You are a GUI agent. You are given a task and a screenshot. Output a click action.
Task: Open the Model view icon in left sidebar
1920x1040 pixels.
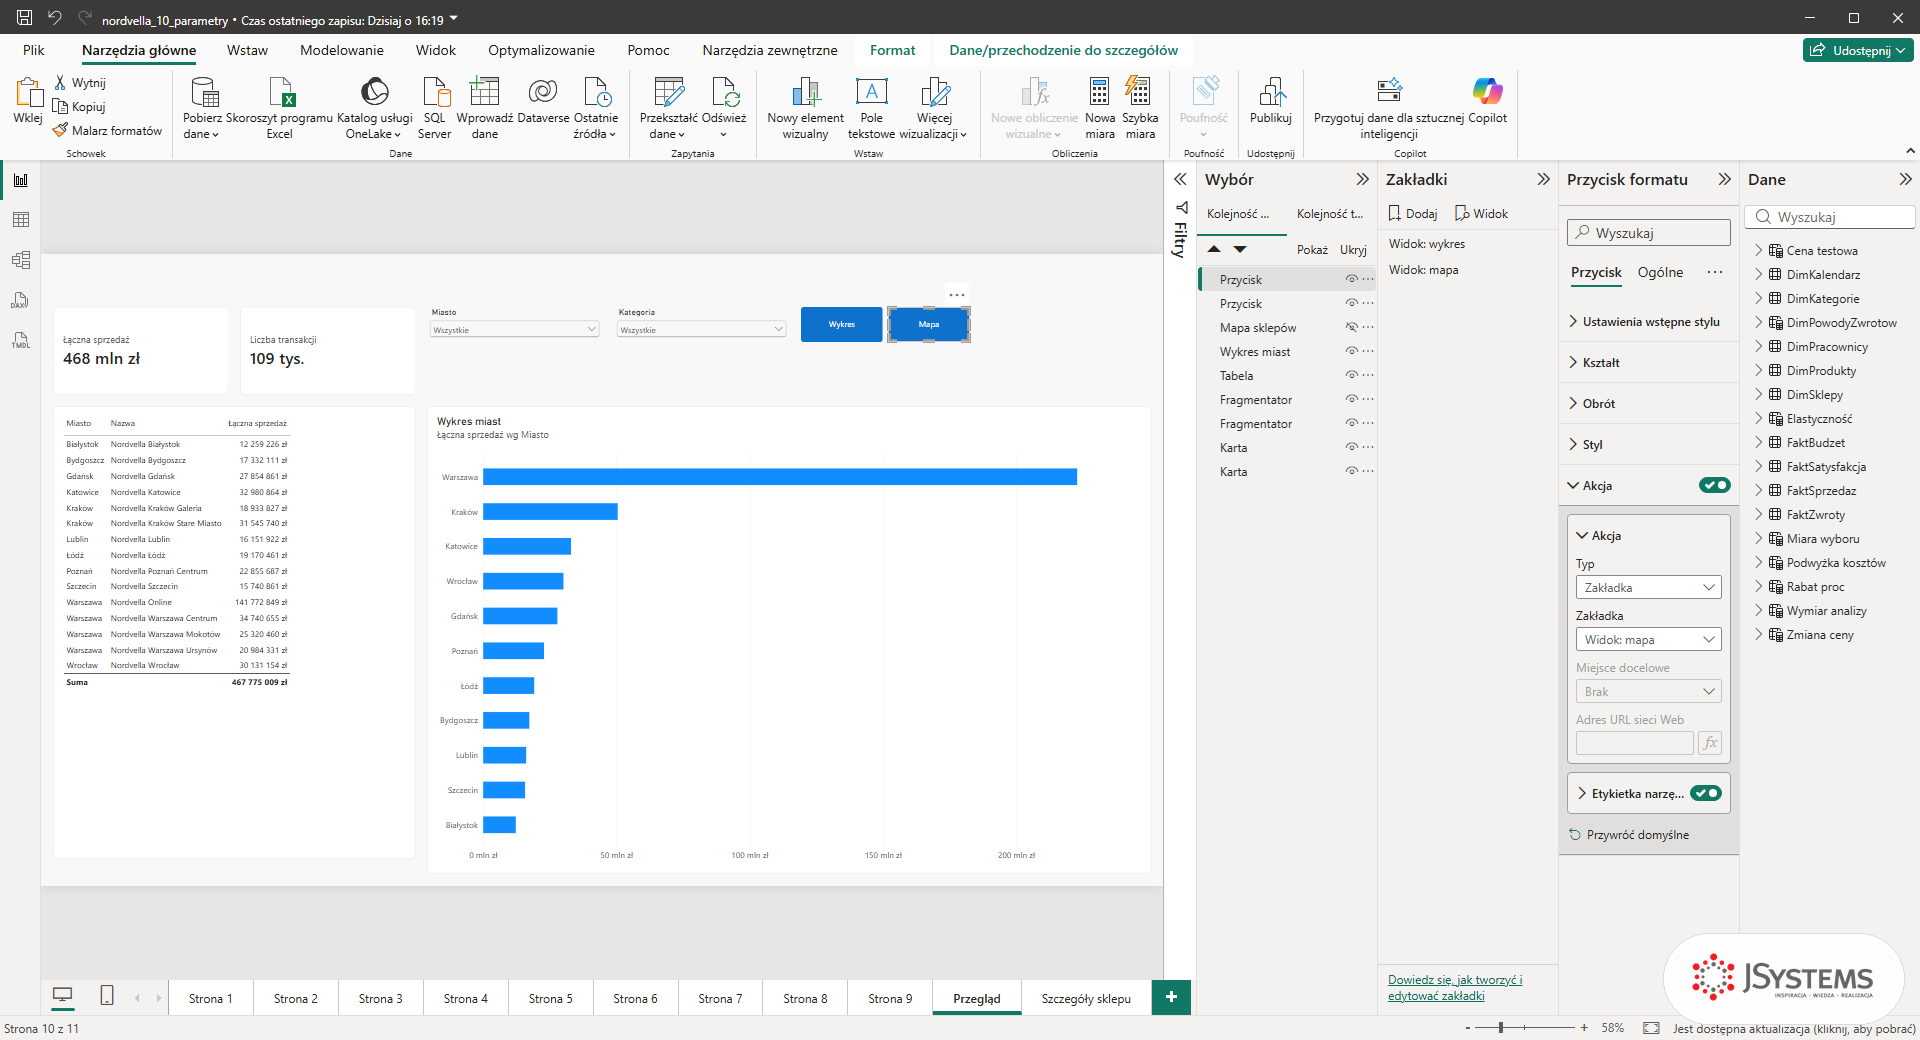(21, 260)
